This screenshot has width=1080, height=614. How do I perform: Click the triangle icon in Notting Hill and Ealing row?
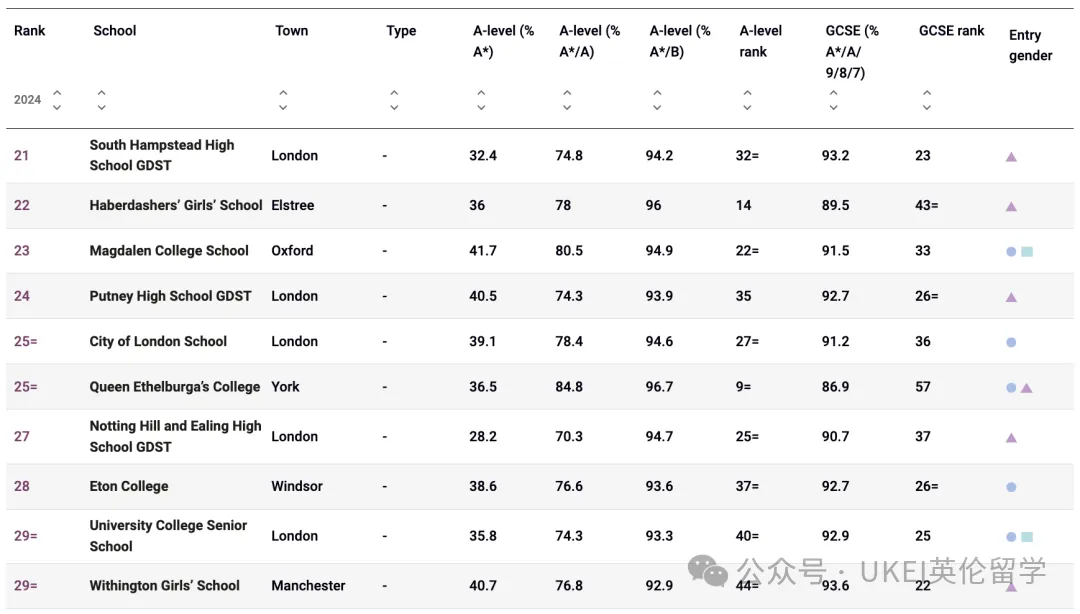pyautogui.click(x=1011, y=438)
